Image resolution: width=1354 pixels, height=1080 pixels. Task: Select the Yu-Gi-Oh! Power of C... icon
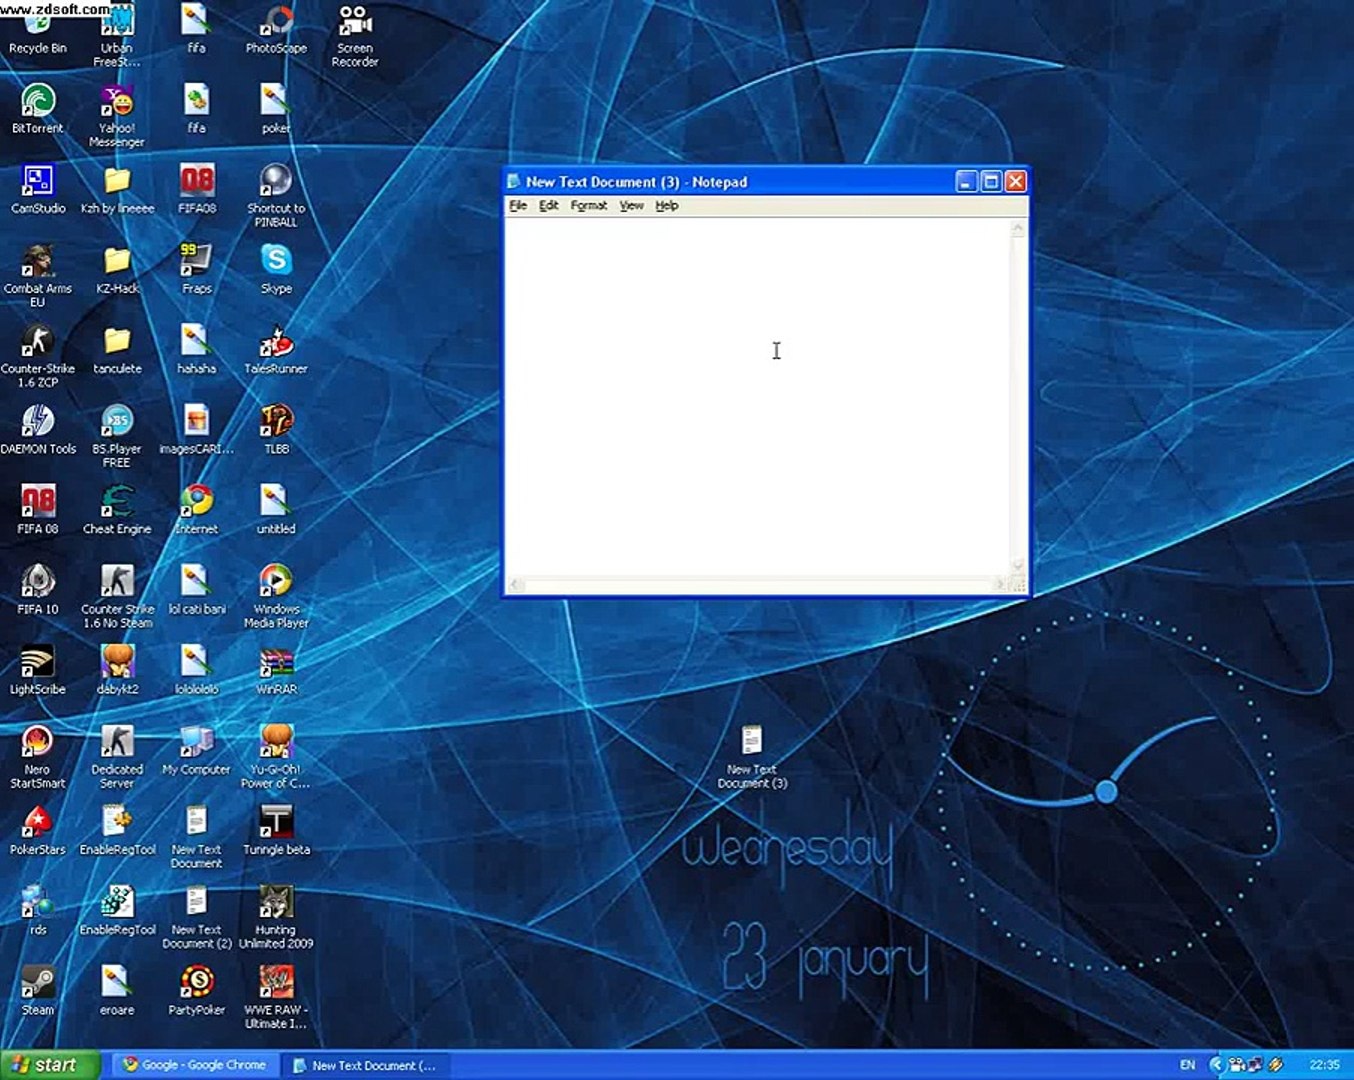[276, 757]
